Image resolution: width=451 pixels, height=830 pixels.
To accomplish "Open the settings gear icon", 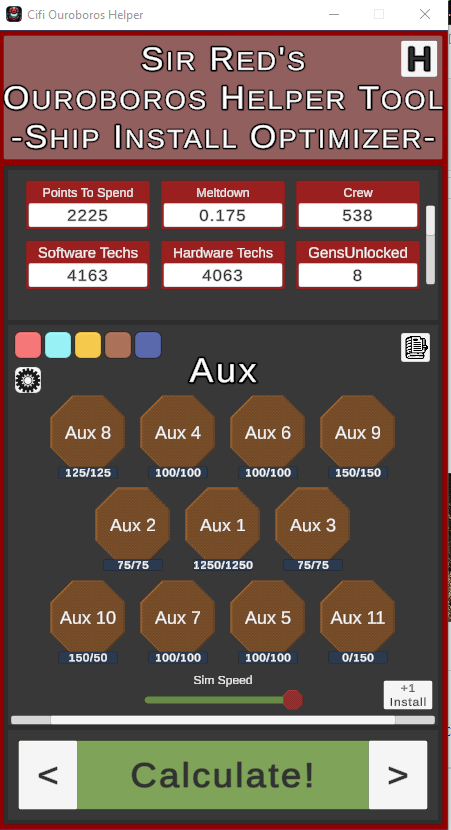I will (x=28, y=380).
